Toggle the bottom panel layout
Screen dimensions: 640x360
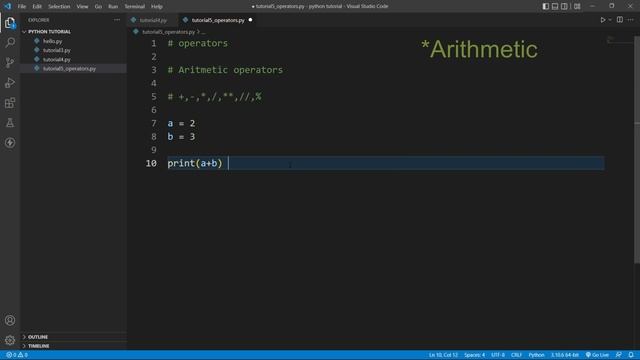pos(555,6)
